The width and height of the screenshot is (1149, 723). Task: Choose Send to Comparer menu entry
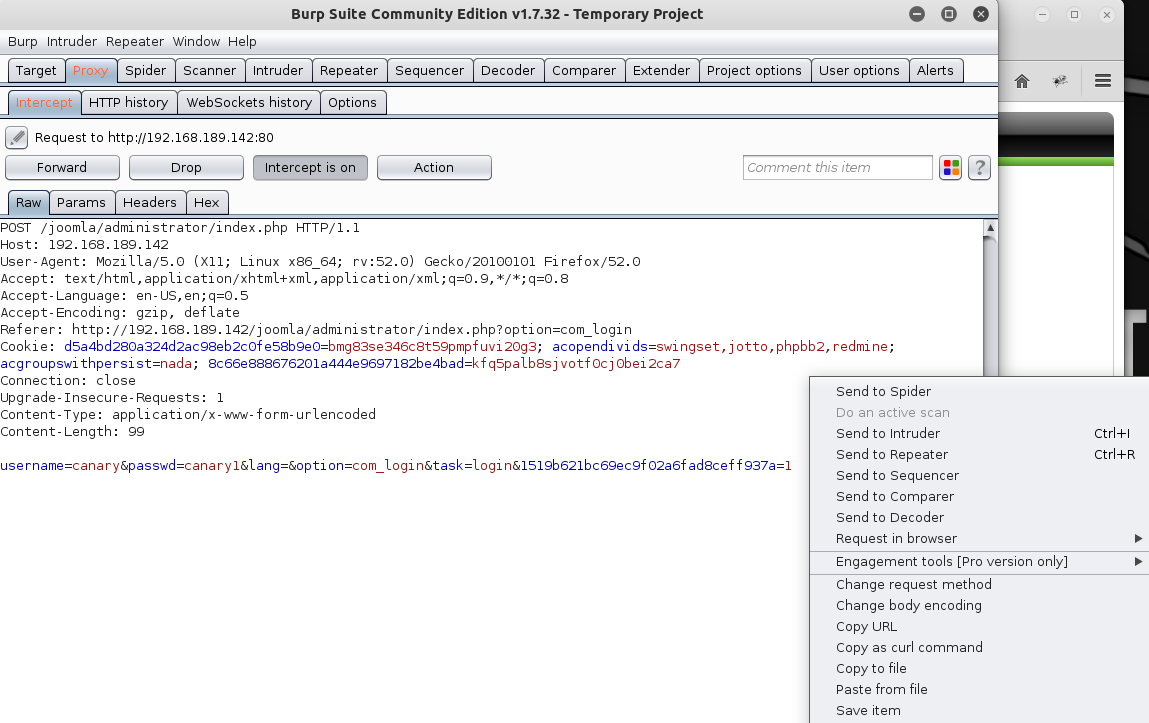(x=979, y=497)
